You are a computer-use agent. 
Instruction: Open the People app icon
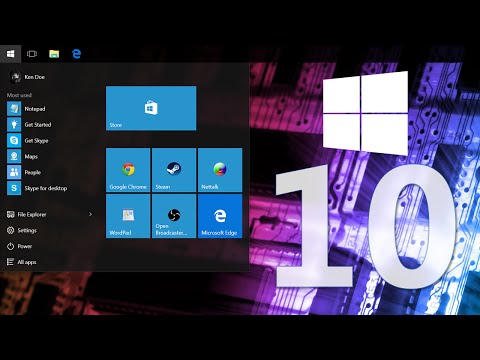(14, 172)
